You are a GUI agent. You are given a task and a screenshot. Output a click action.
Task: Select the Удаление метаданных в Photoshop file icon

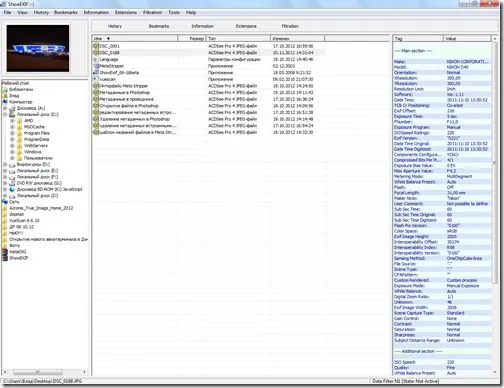point(96,119)
